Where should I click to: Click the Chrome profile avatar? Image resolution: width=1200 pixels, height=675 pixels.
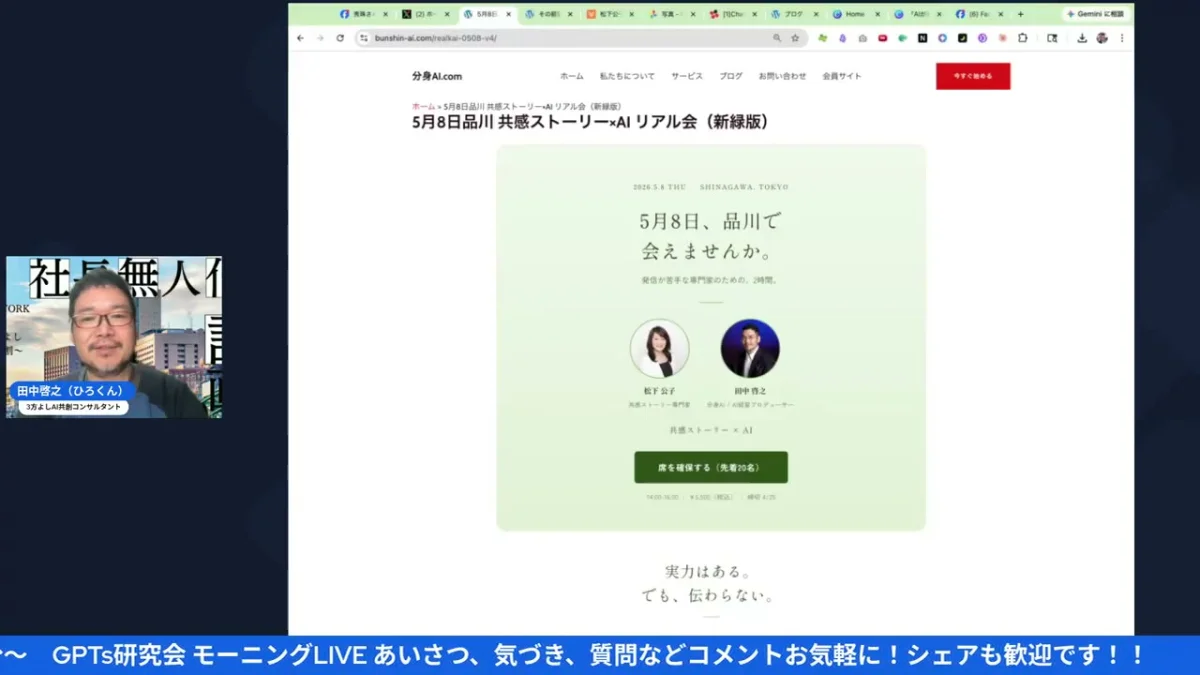point(1103,37)
